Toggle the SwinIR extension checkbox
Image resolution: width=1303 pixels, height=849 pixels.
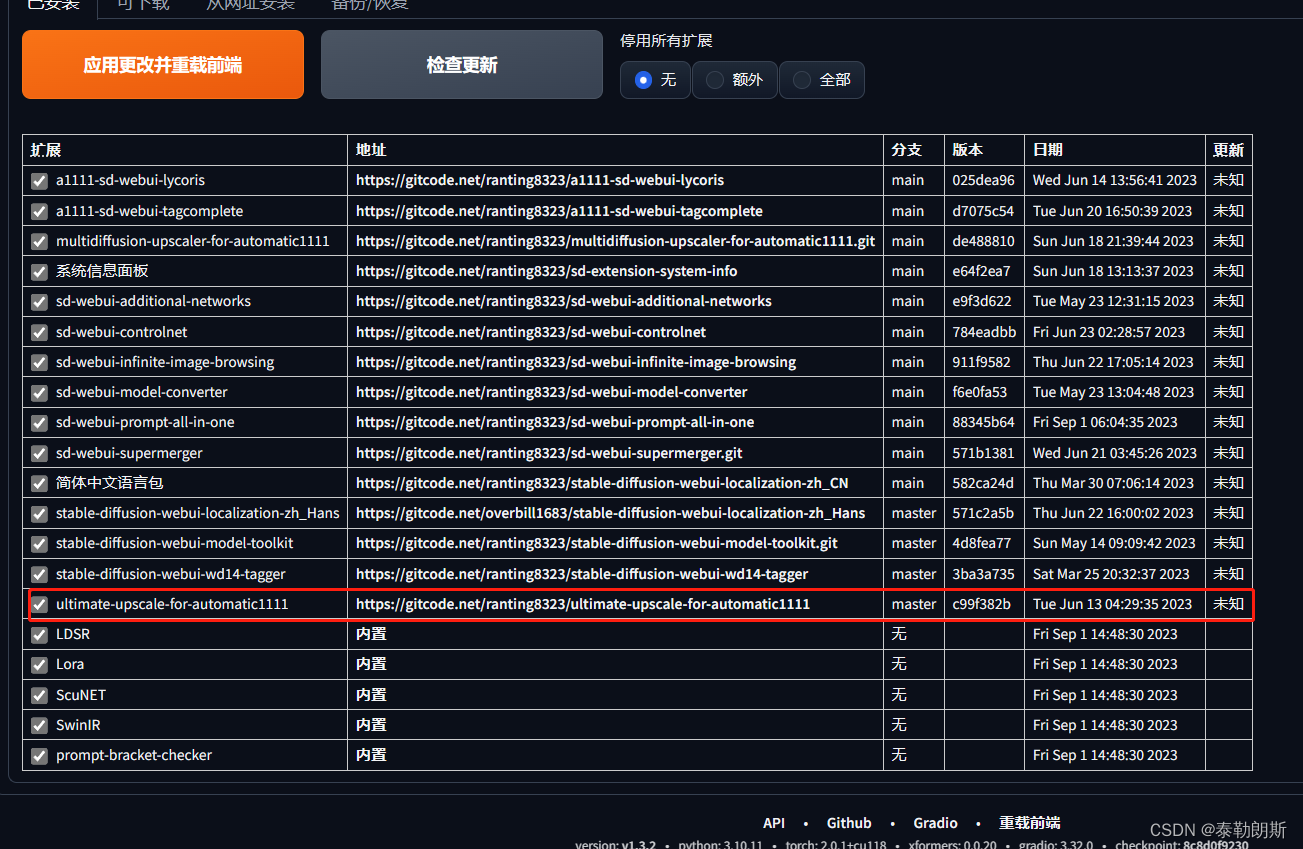coord(39,725)
